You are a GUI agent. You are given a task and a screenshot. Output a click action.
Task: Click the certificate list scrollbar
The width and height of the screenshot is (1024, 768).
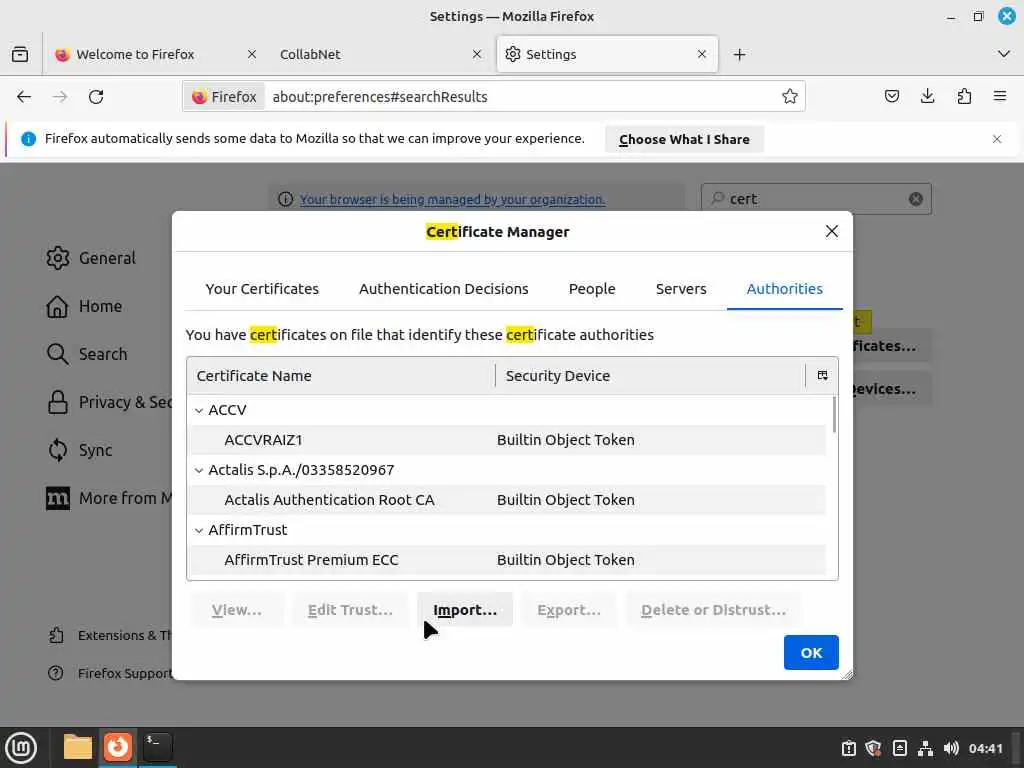tap(834, 414)
